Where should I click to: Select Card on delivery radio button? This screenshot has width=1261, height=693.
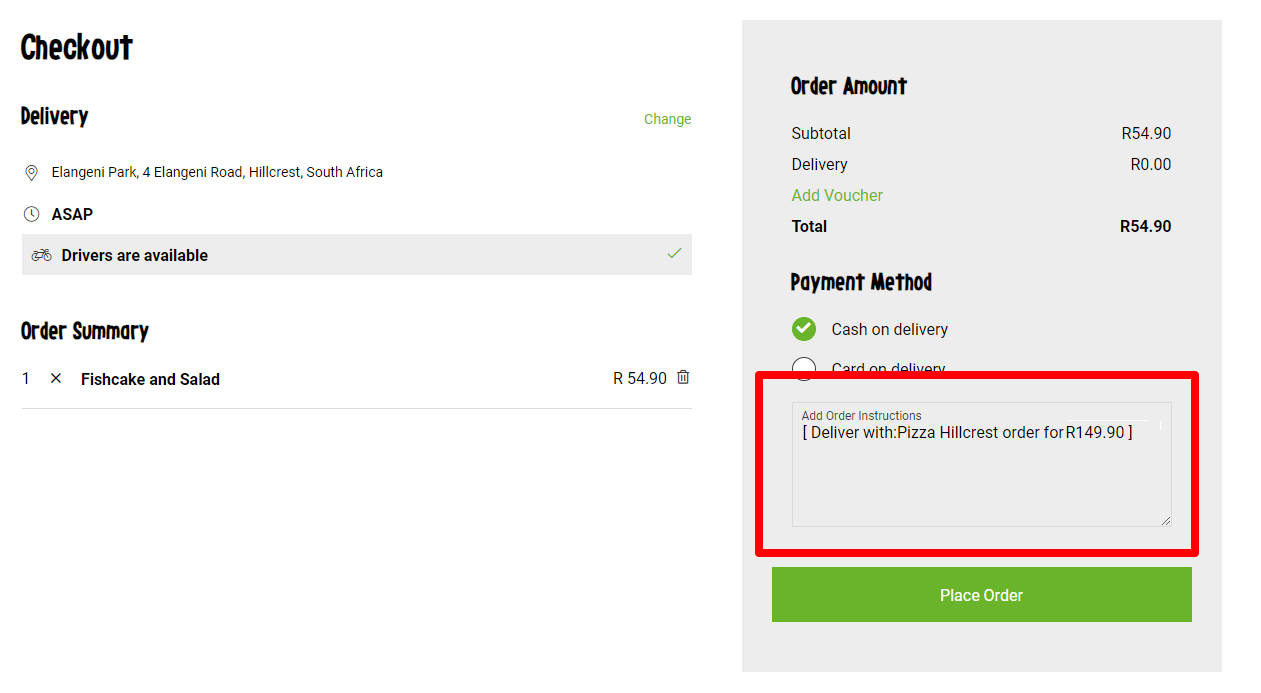pyautogui.click(x=804, y=368)
